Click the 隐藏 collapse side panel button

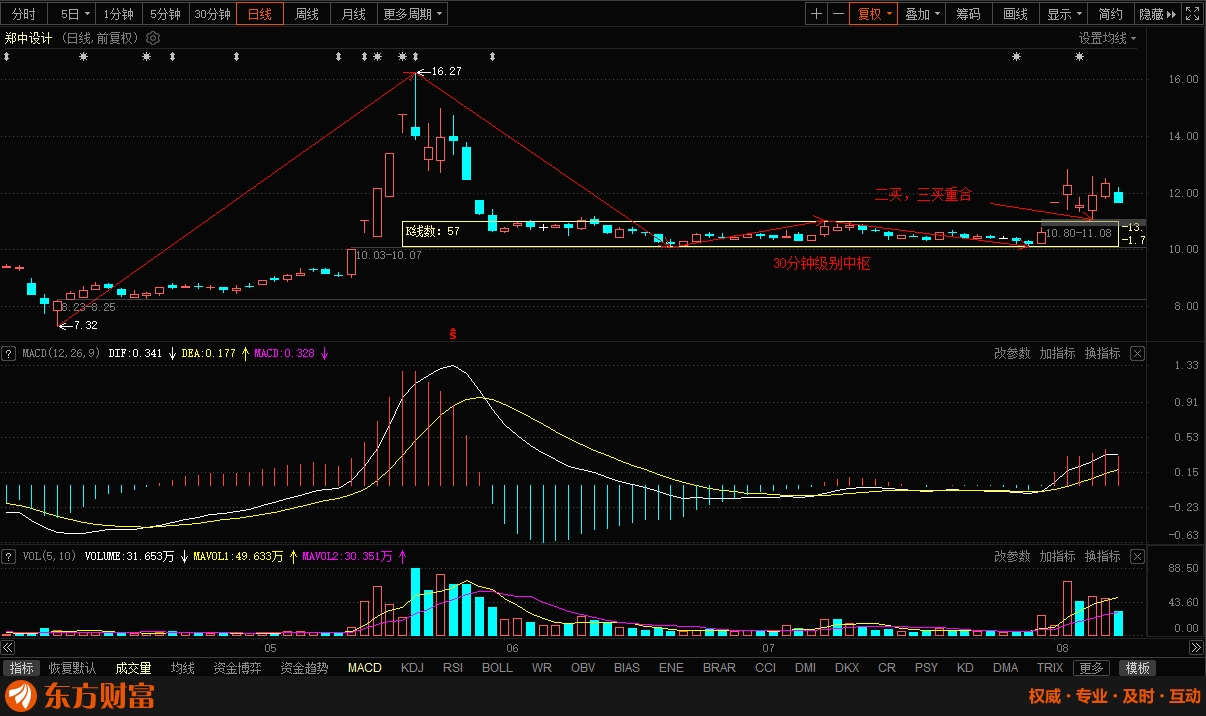(1157, 14)
